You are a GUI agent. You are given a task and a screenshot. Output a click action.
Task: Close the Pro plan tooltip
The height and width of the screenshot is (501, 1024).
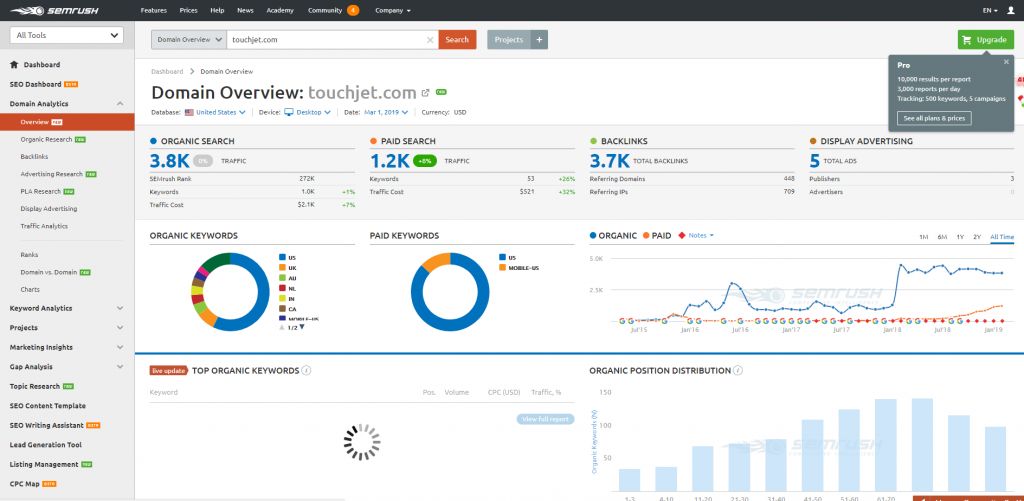coord(1006,62)
